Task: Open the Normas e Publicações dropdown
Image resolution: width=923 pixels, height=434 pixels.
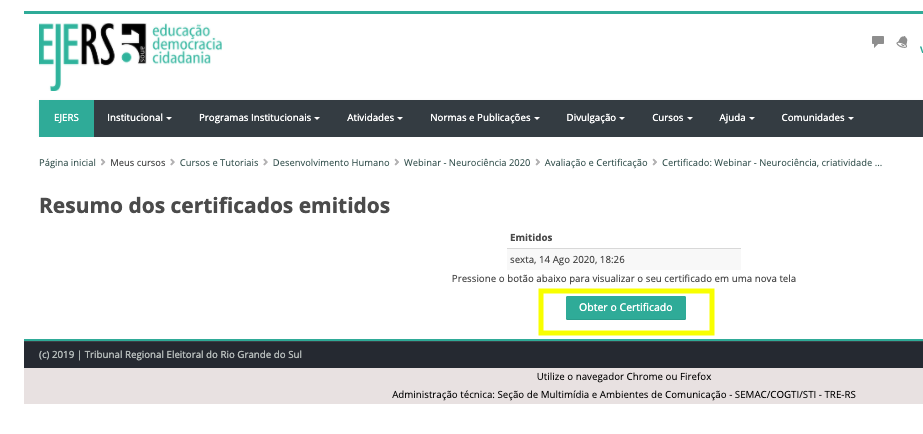Action: 485,118
